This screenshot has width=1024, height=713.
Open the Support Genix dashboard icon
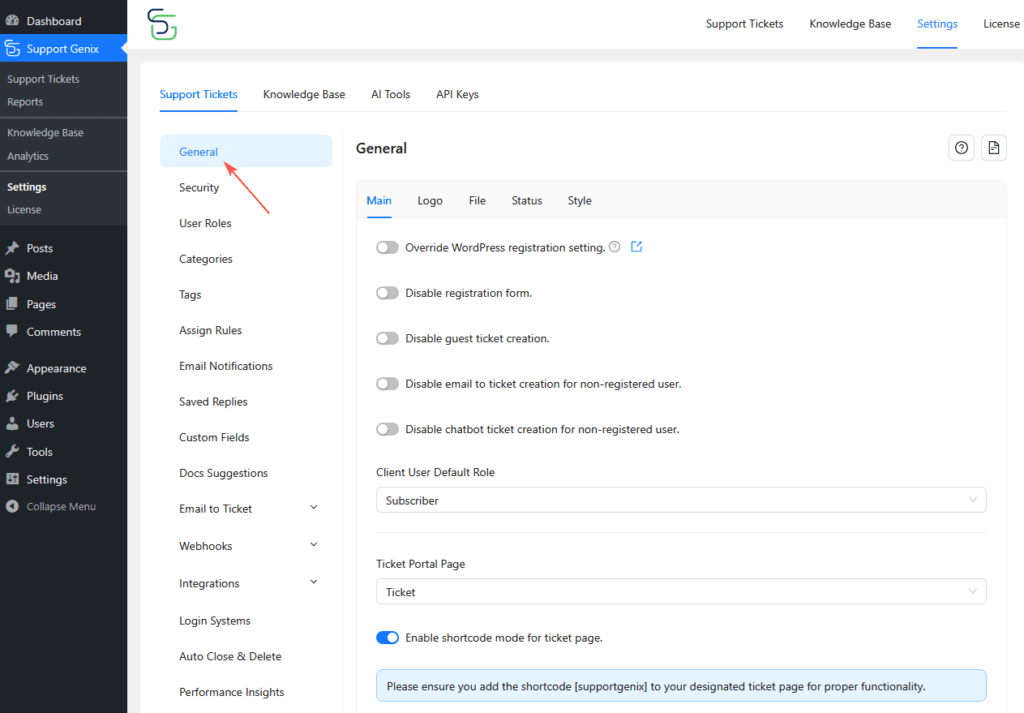14,47
